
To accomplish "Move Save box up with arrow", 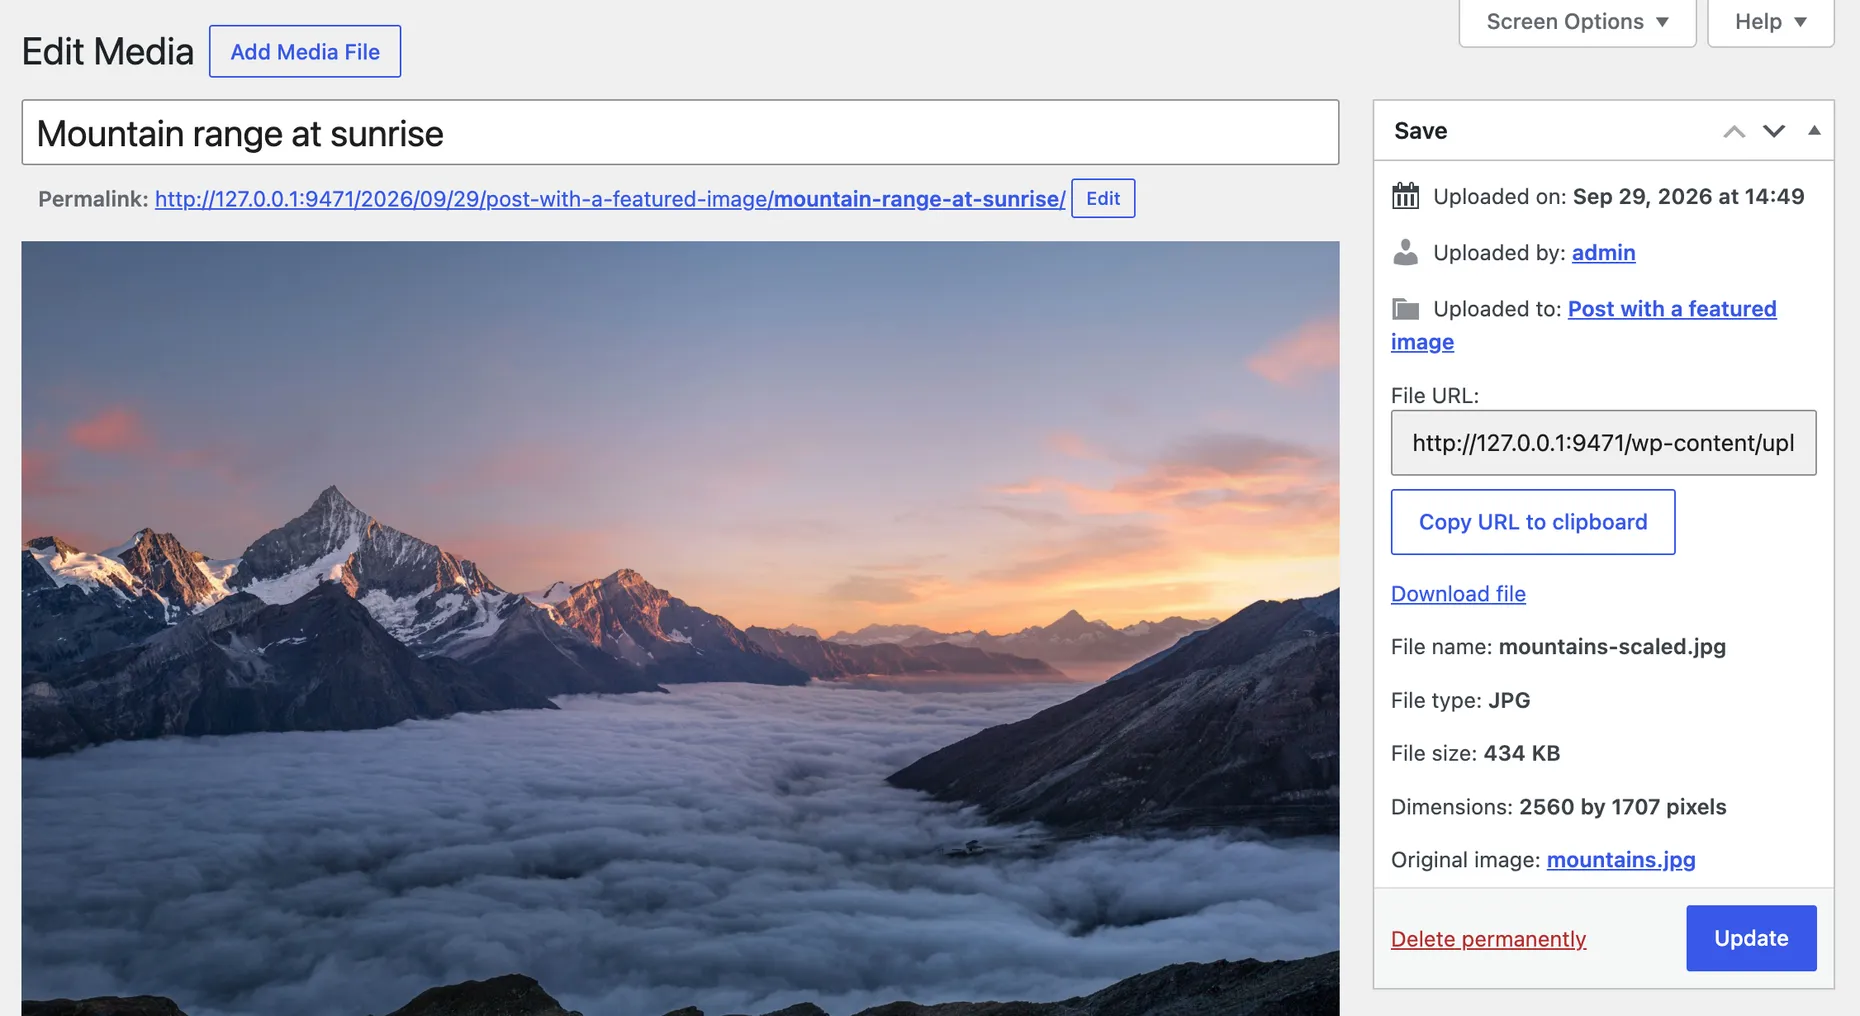I will 1734,131.
